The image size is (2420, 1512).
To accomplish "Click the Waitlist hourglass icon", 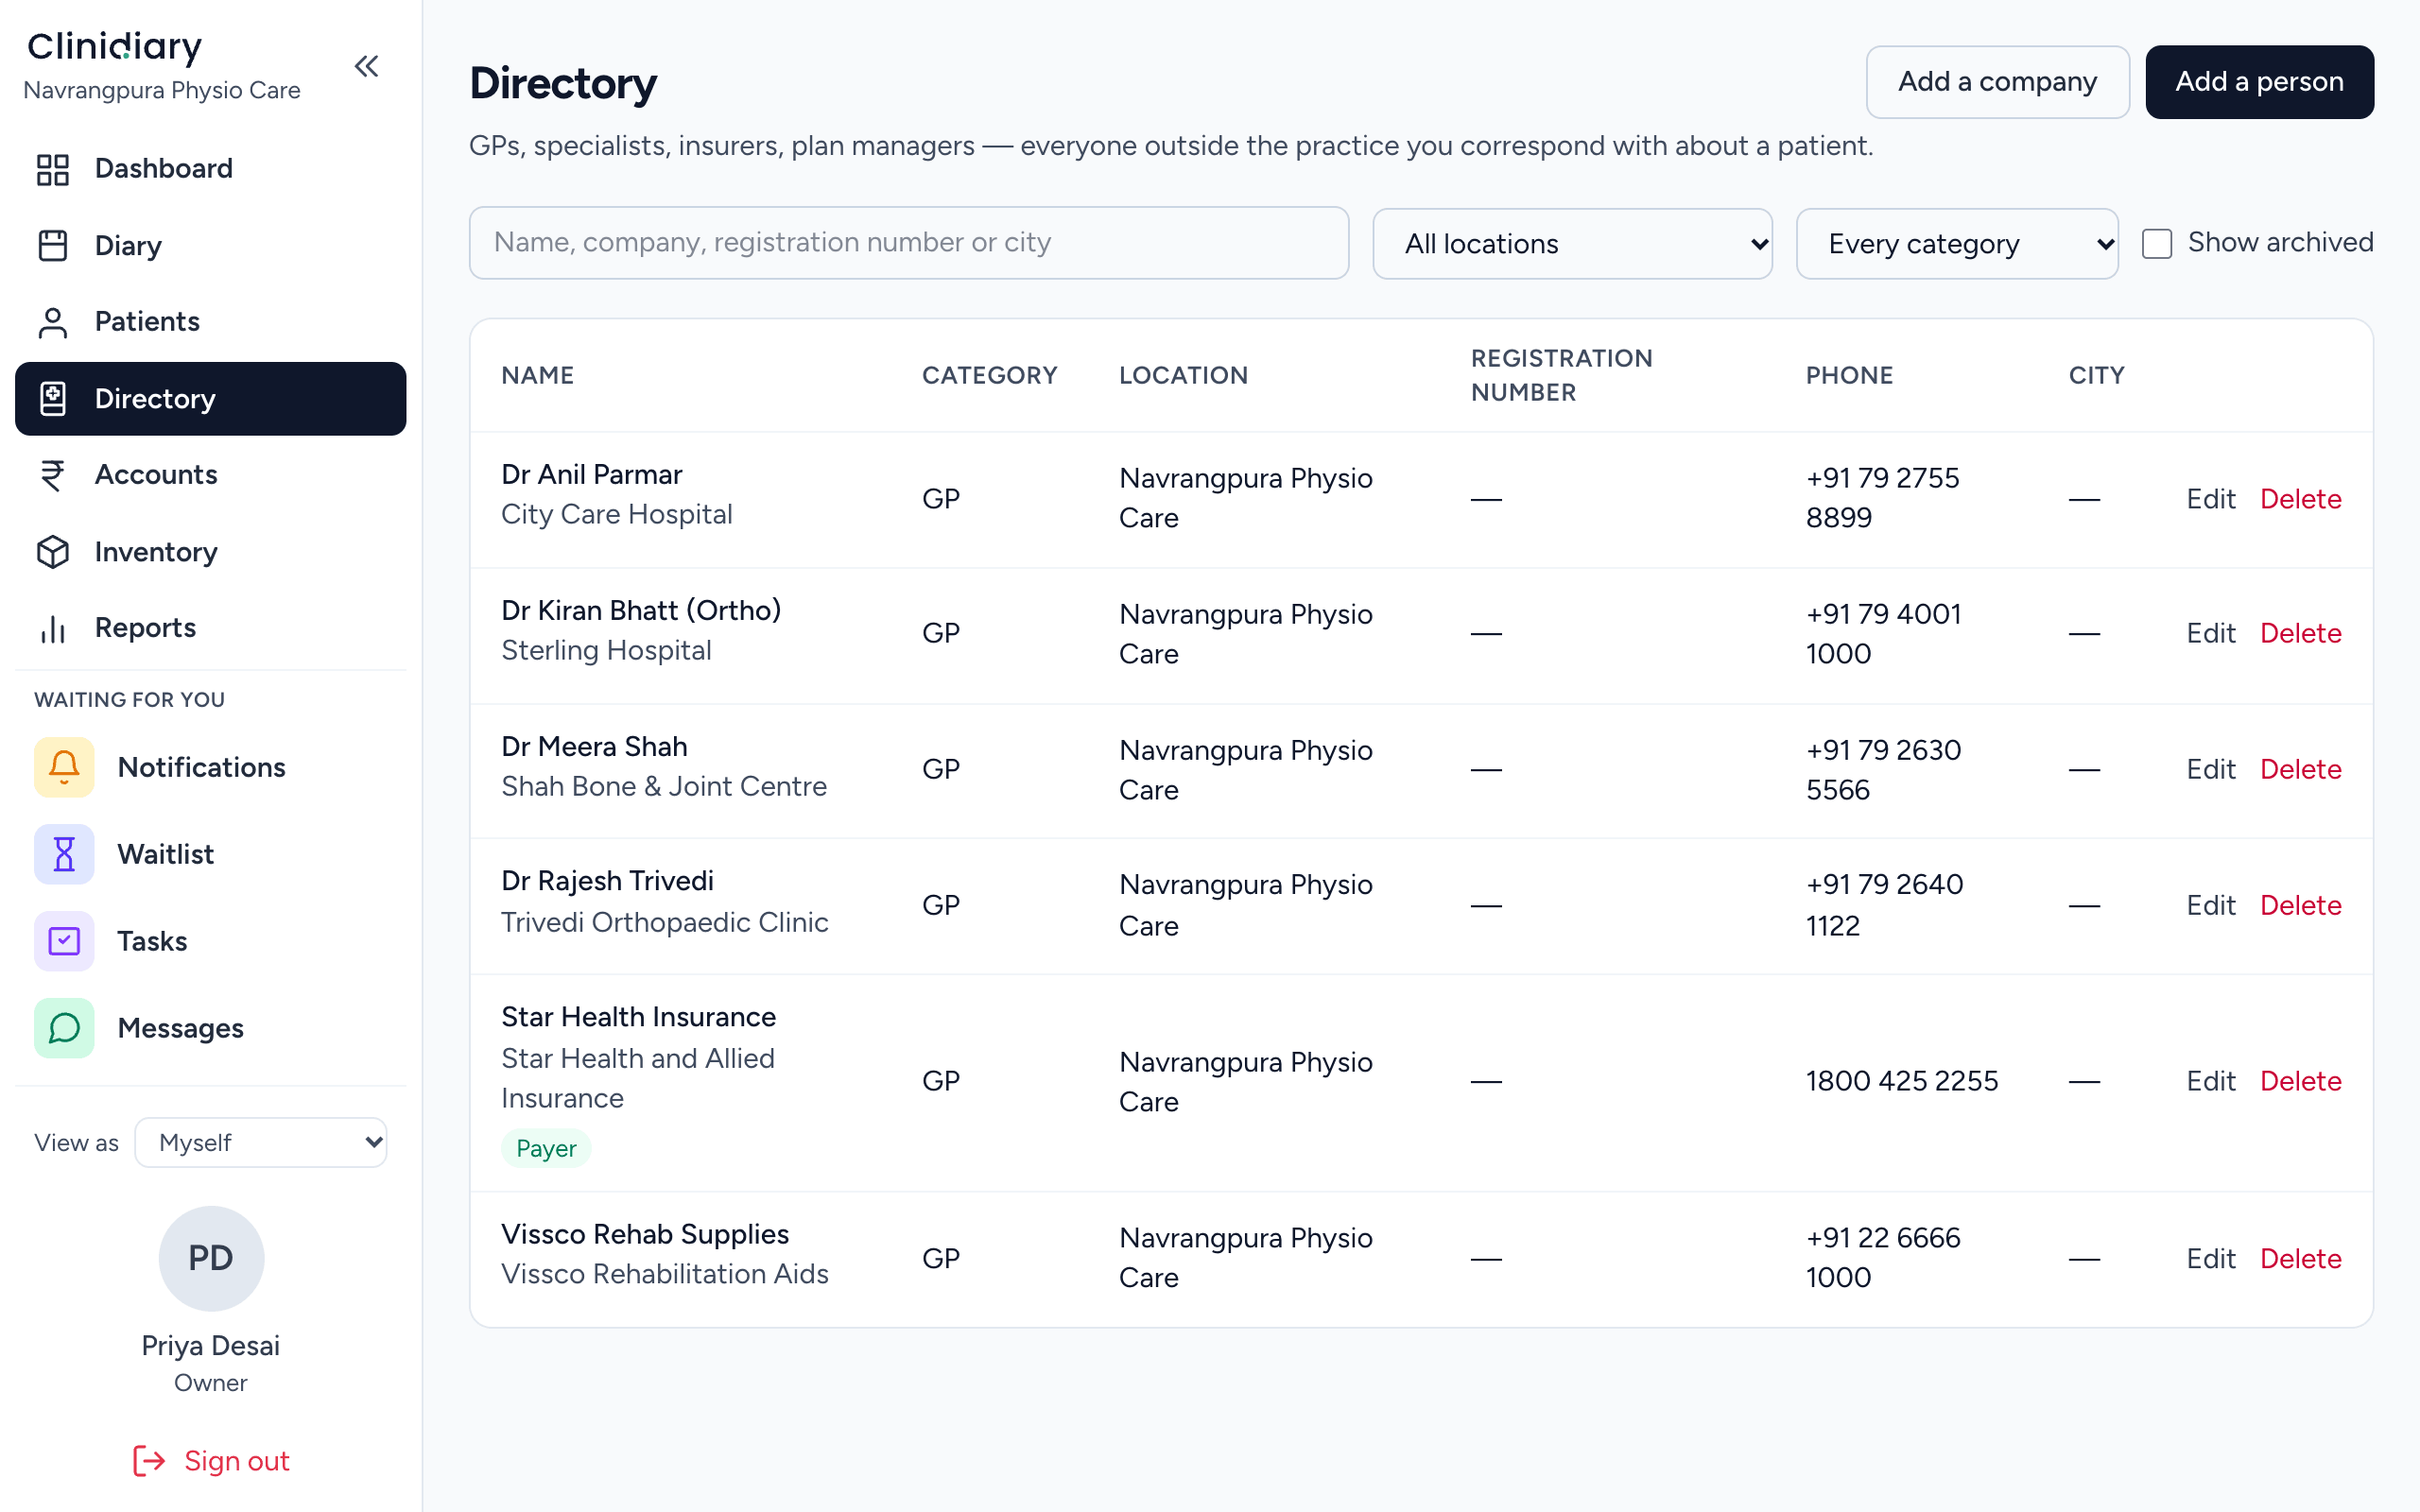I will [64, 854].
